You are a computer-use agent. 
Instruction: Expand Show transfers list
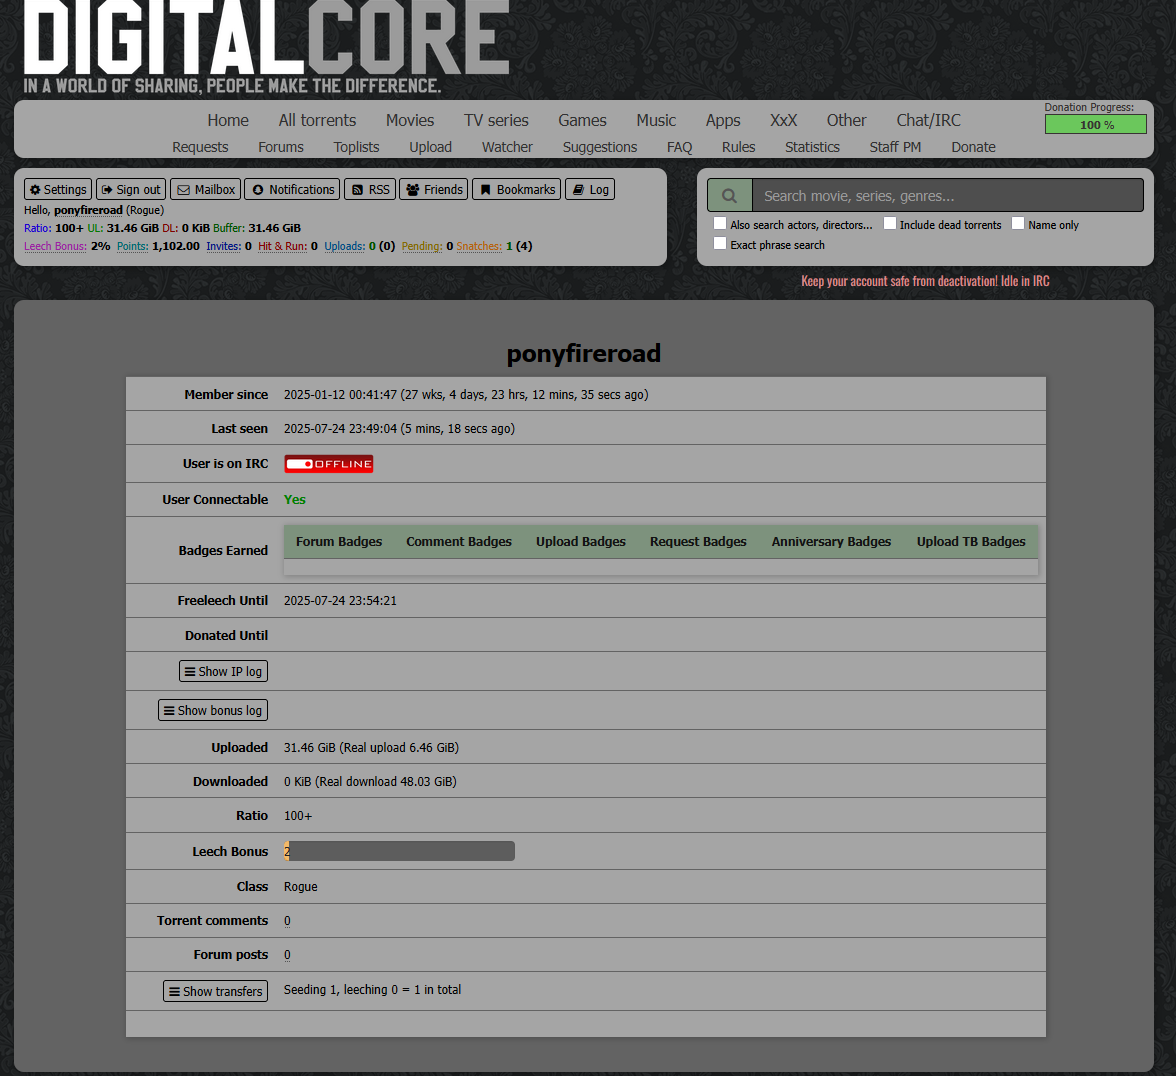(x=216, y=992)
